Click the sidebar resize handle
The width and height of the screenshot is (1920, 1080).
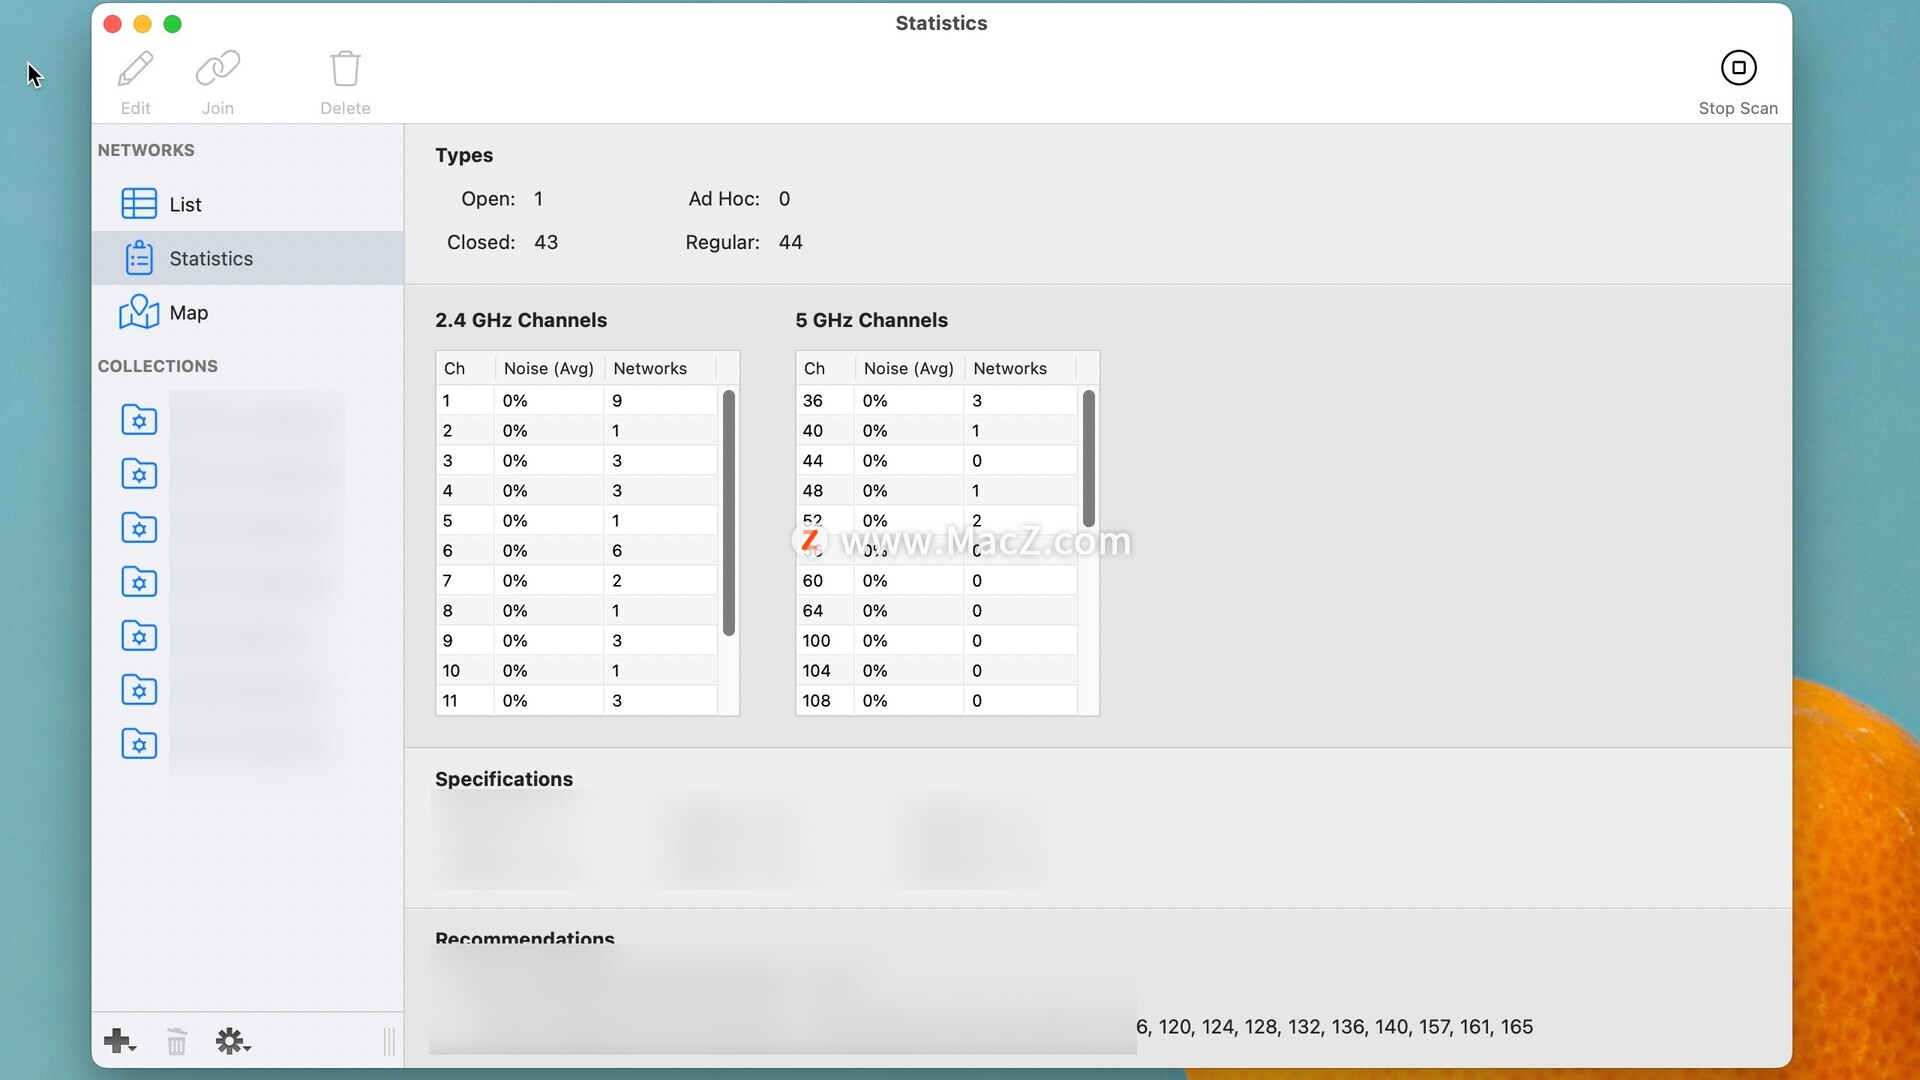coord(389,1041)
